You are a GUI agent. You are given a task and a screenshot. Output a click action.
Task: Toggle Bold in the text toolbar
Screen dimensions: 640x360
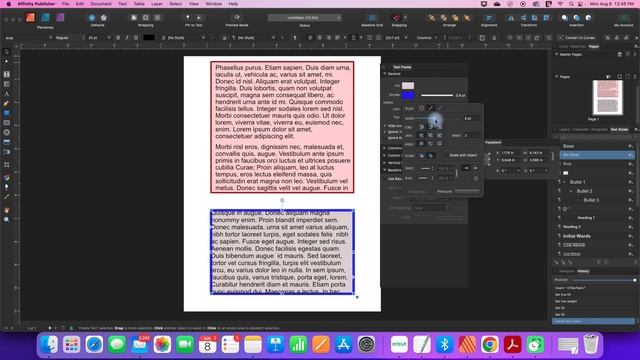(x=118, y=38)
